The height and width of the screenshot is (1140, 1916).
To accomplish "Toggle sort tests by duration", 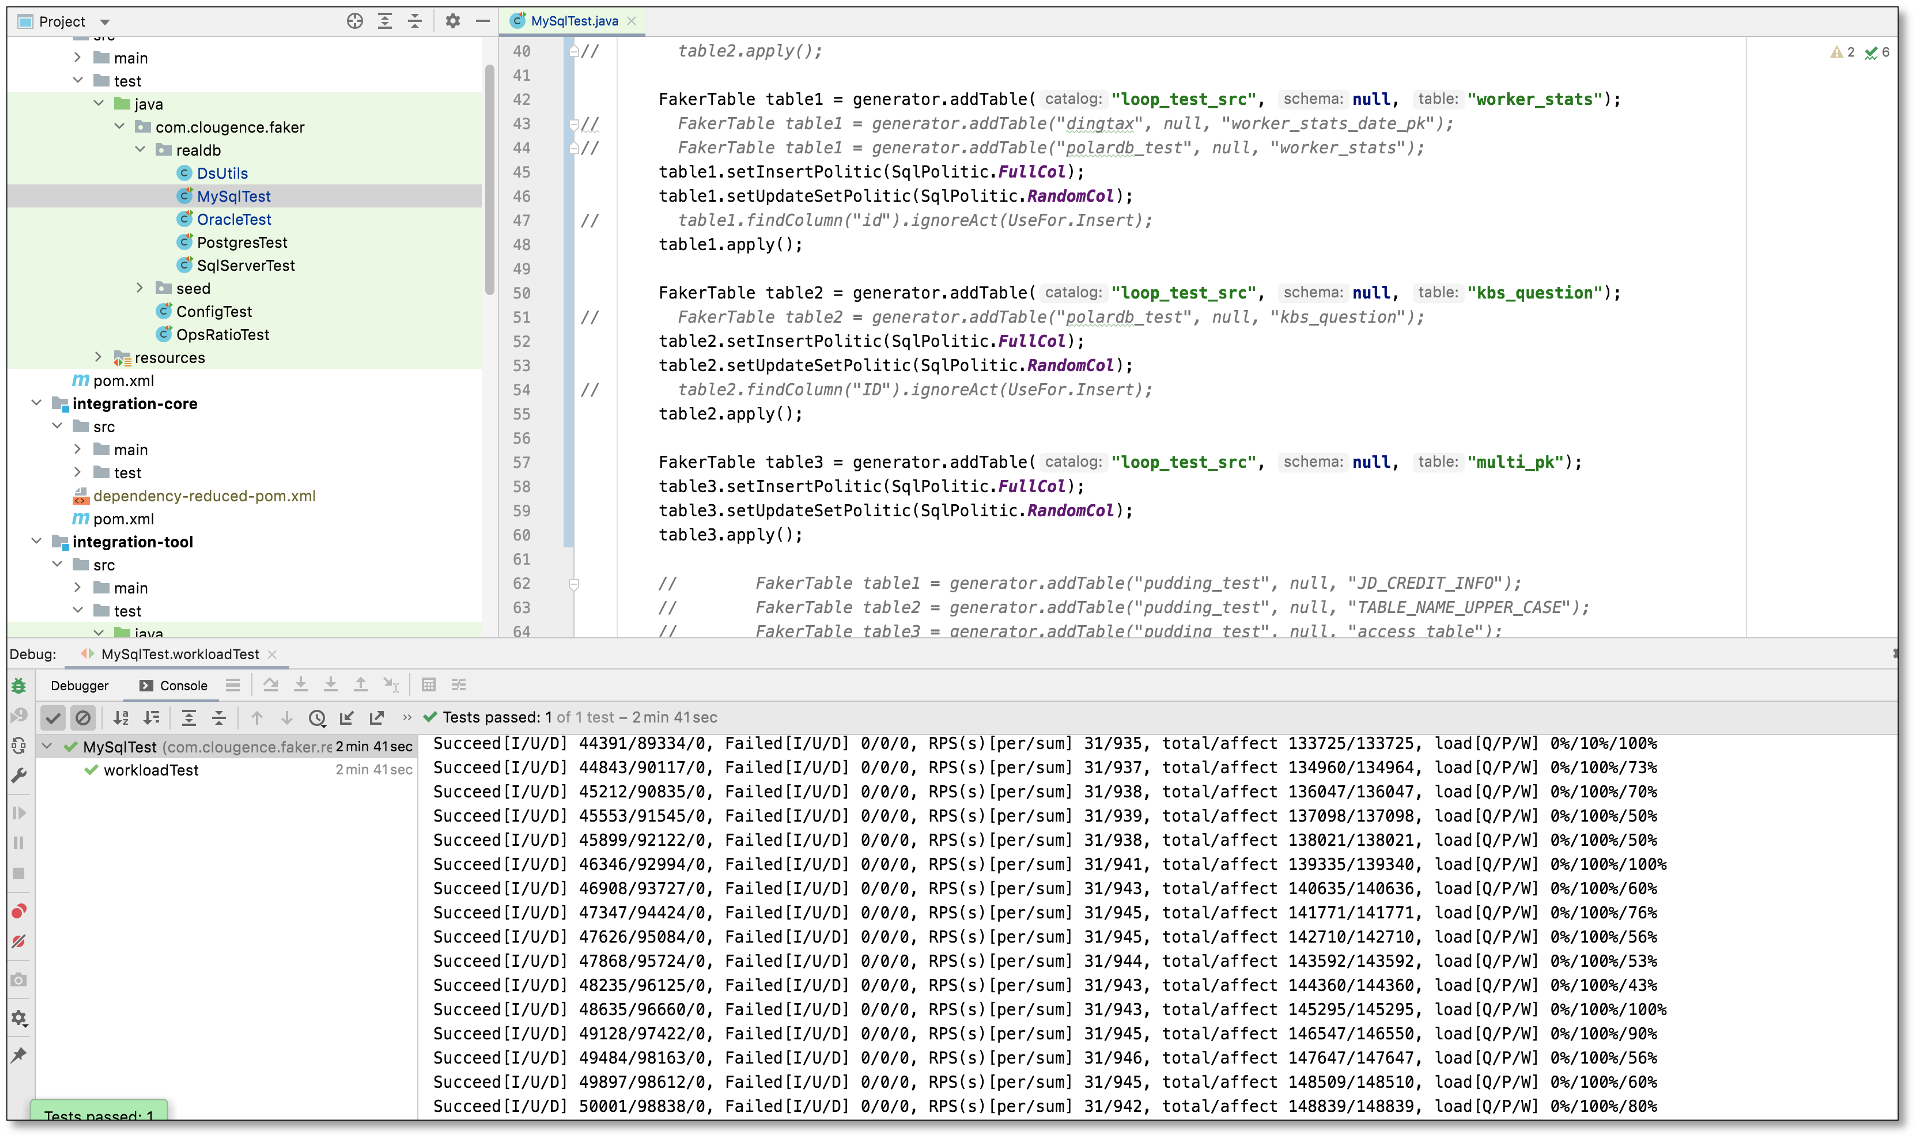I will pyautogui.click(x=151, y=718).
